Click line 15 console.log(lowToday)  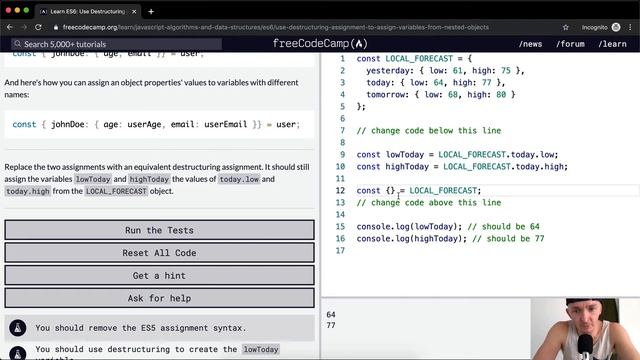point(409,227)
